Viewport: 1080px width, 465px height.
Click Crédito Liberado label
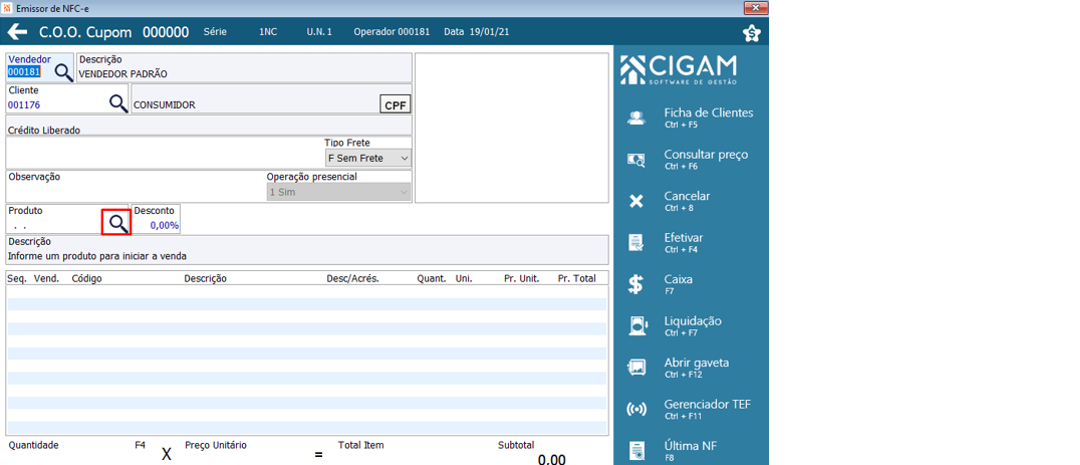[x=44, y=130]
